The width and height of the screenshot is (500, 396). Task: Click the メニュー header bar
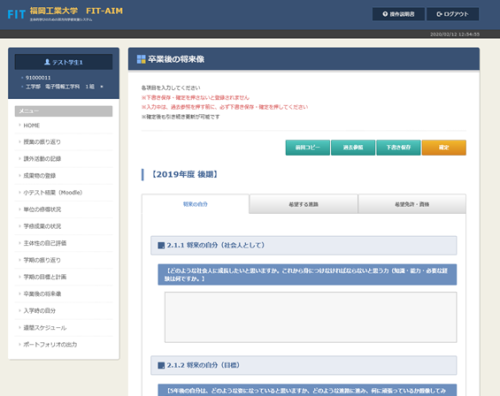click(64, 111)
